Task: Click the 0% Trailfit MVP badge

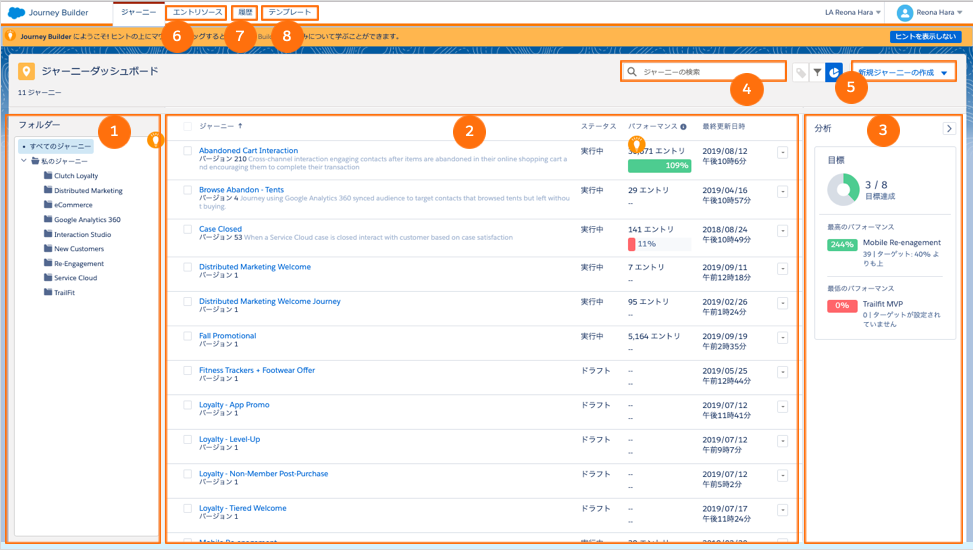Action: pyautogui.click(x=841, y=305)
